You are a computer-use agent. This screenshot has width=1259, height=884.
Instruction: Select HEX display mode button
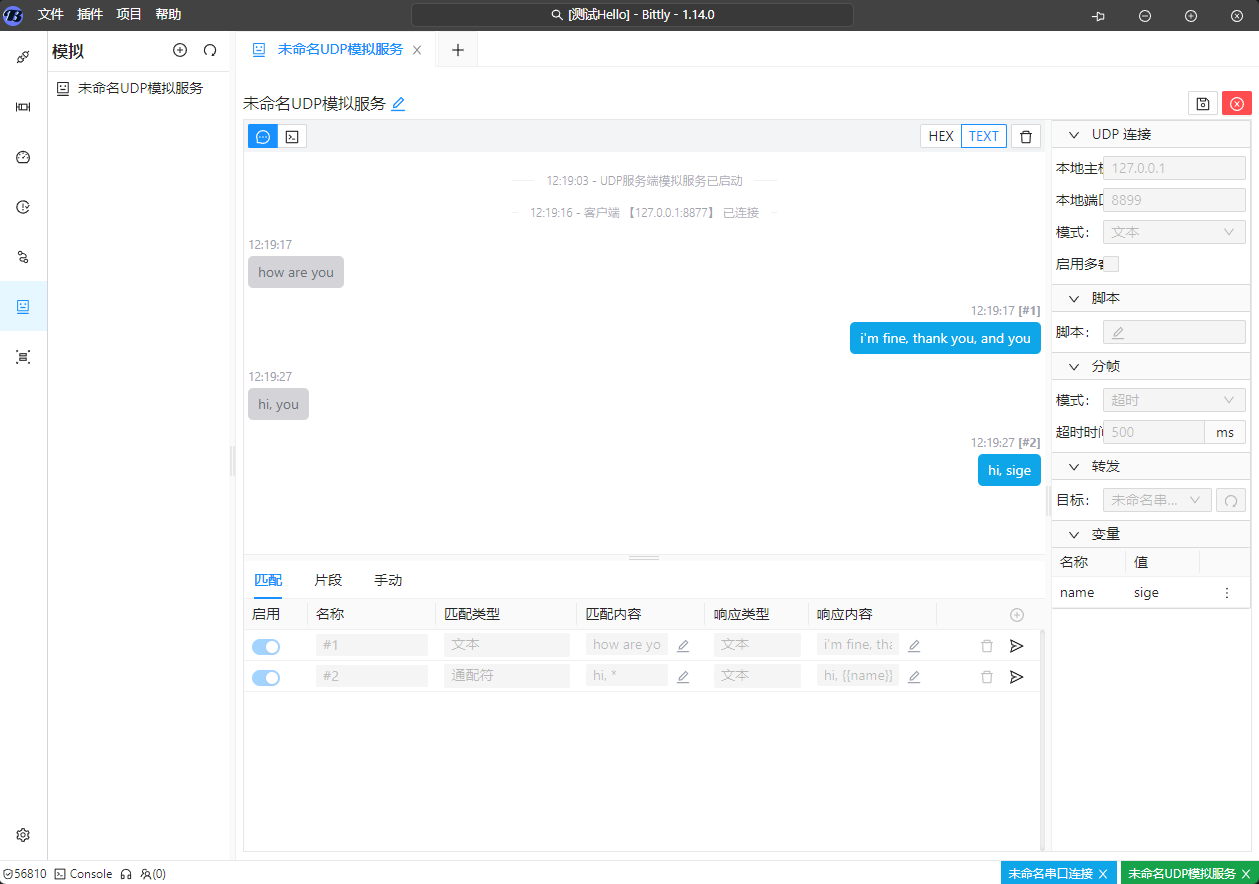tap(941, 136)
